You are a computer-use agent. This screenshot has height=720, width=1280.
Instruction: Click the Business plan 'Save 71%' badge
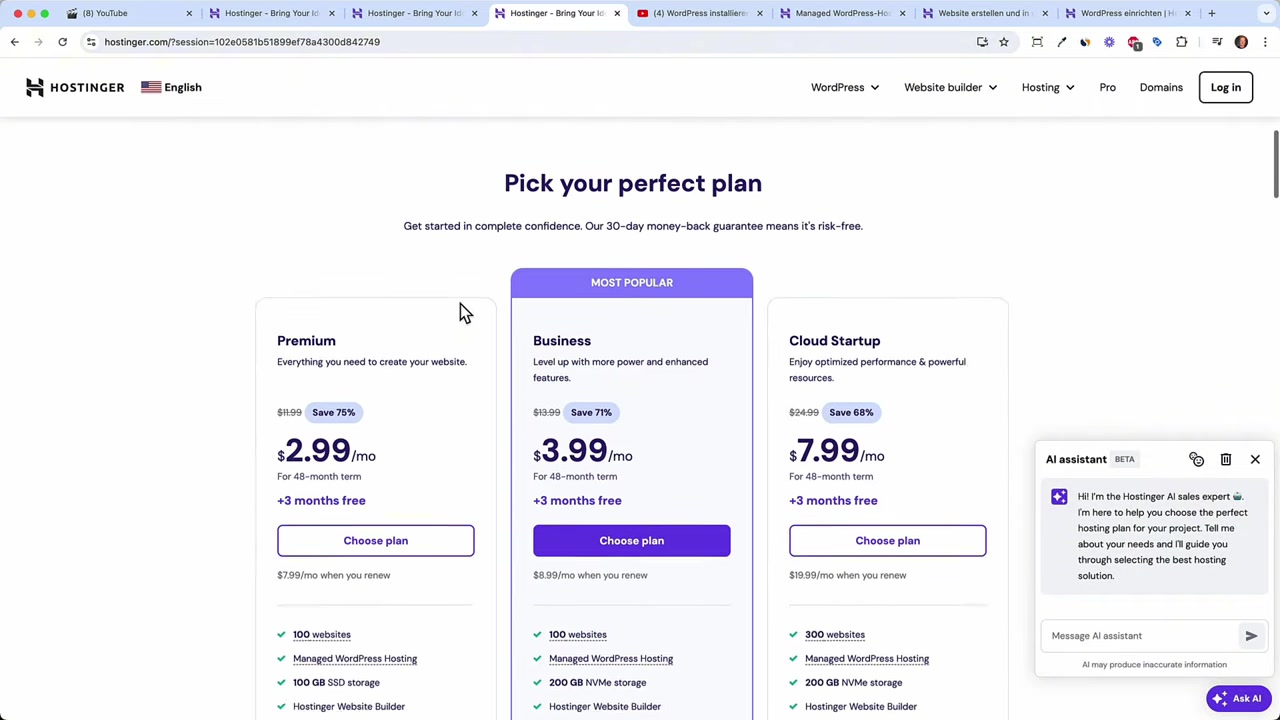tap(591, 412)
